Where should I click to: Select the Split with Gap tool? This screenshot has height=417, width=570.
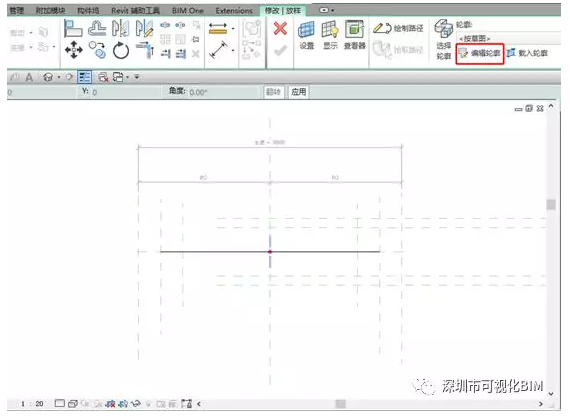click(x=180, y=25)
